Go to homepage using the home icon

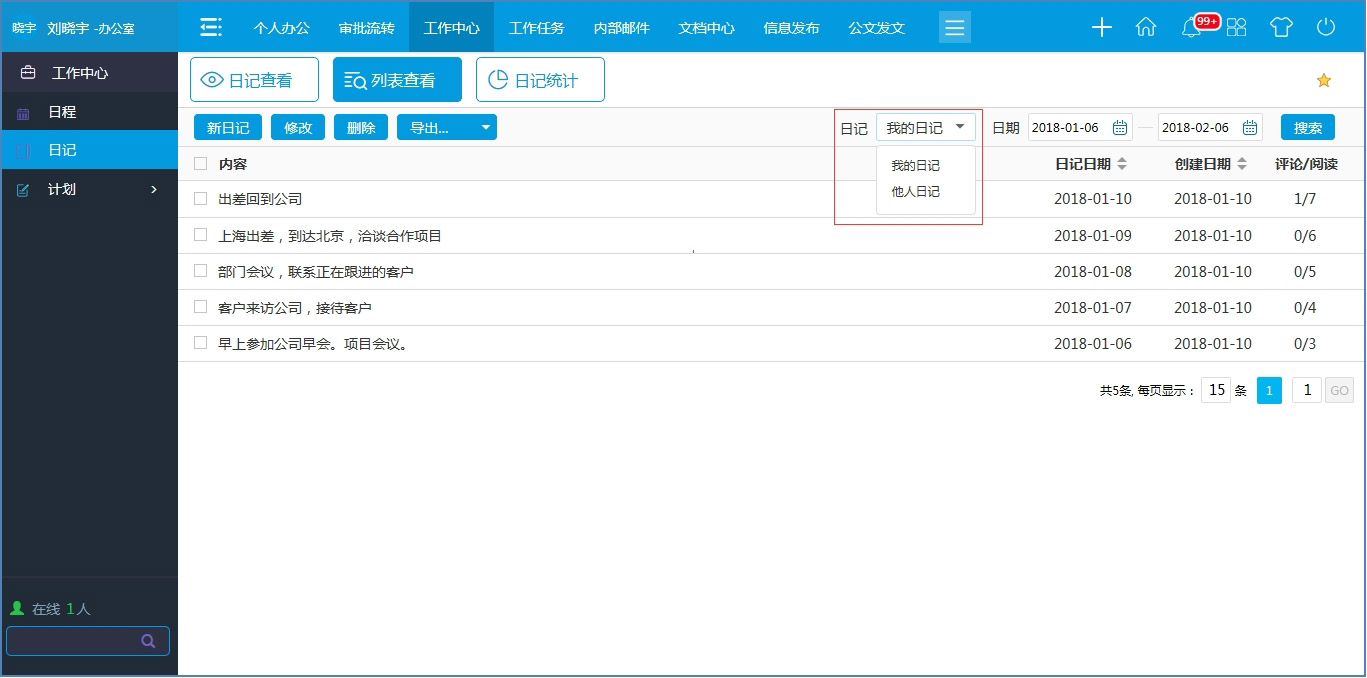click(1145, 27)
